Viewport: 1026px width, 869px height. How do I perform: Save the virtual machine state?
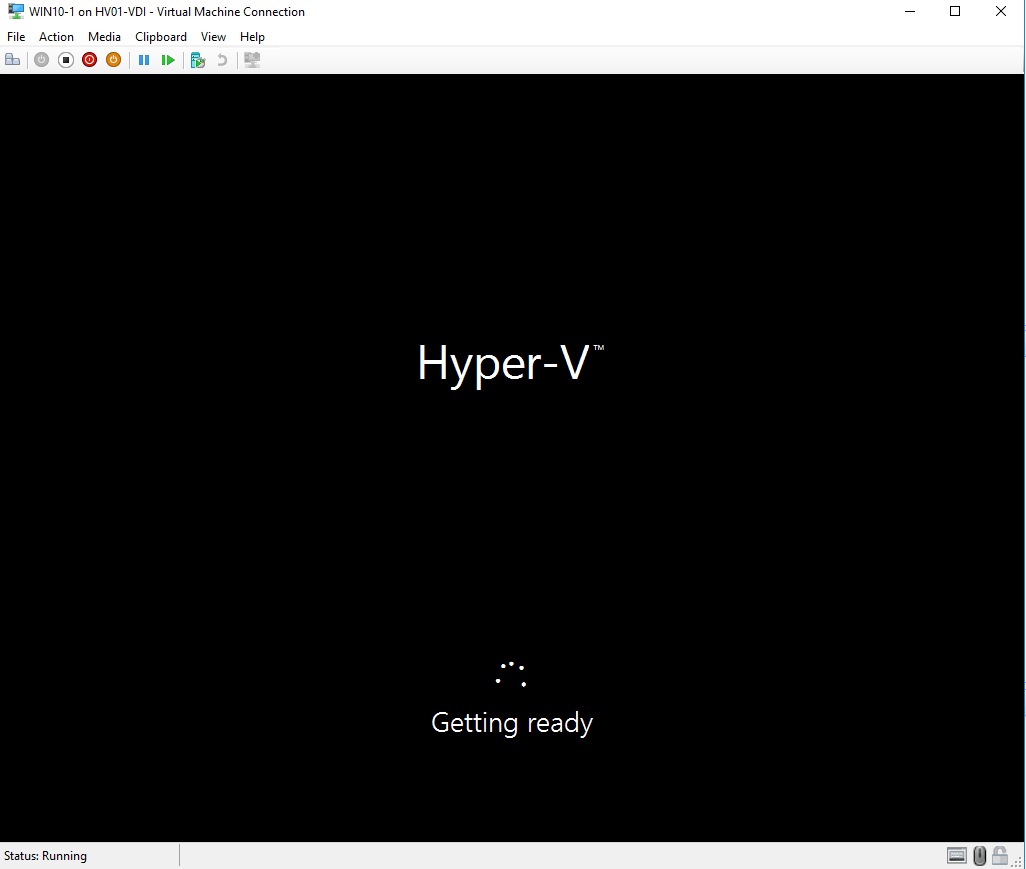click(113, 59)
